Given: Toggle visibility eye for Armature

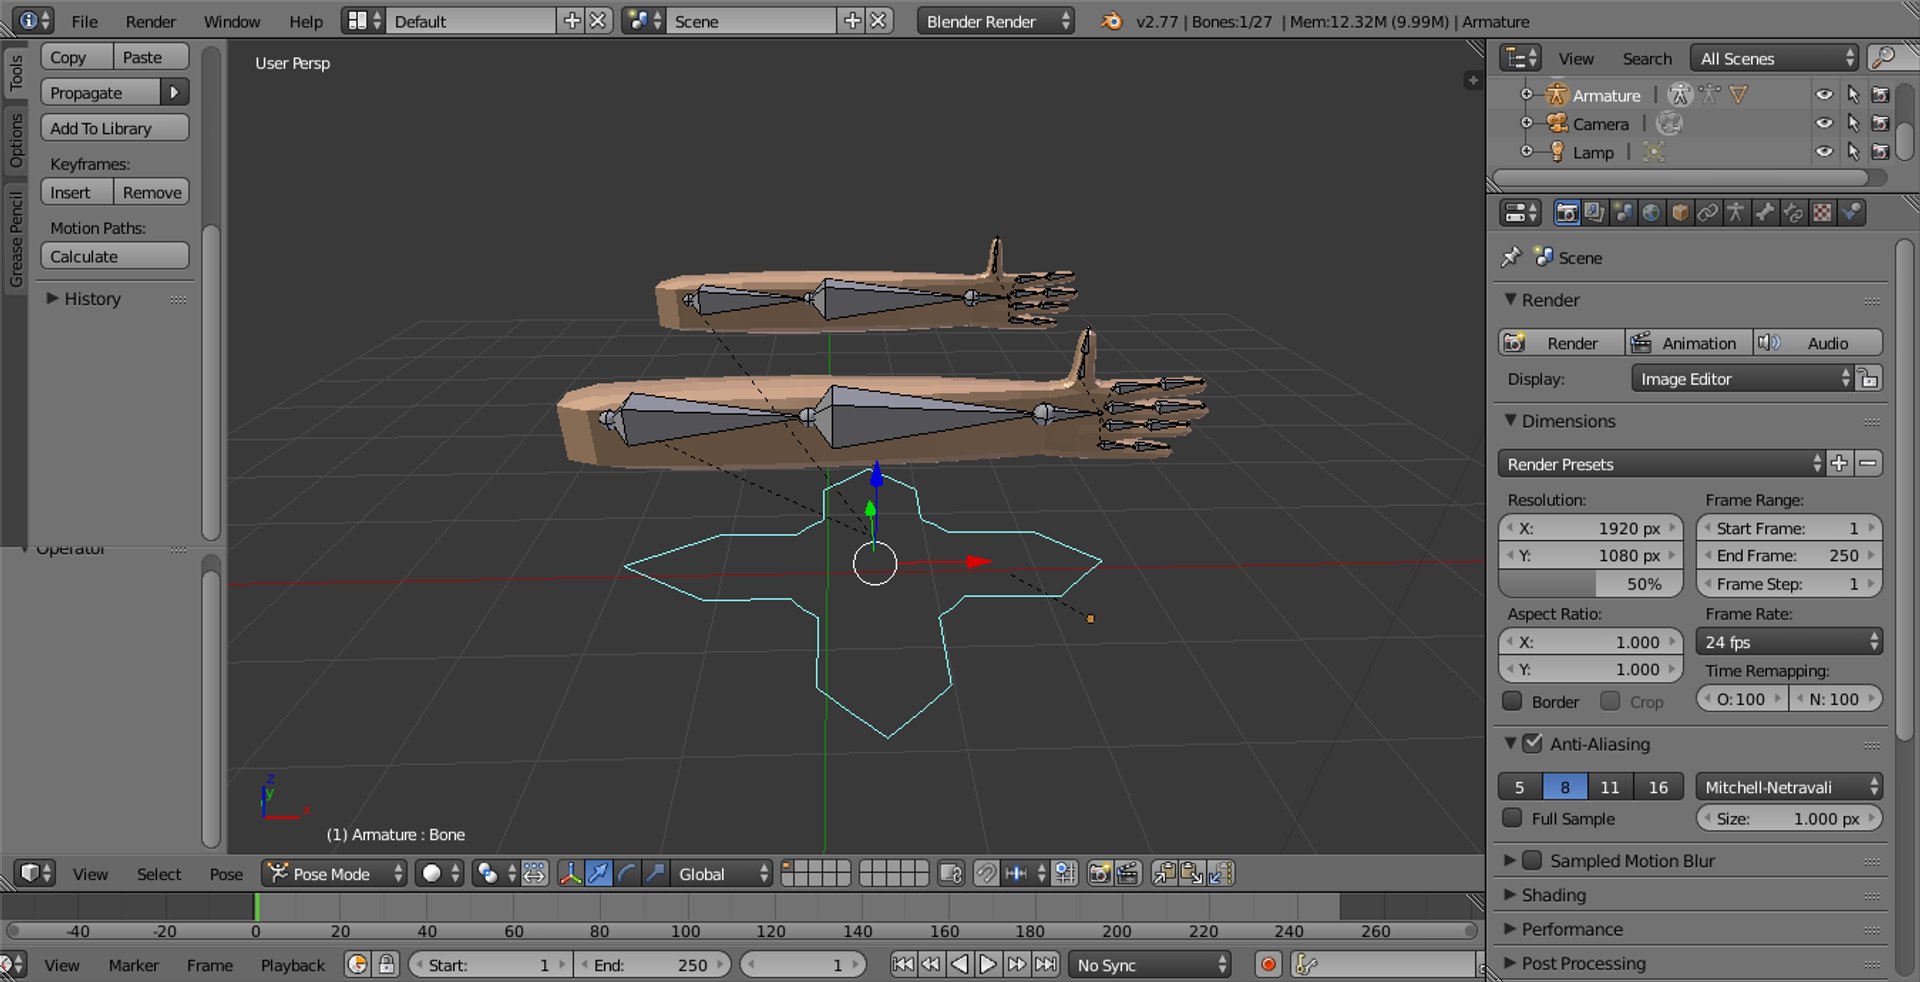Looking at the screenshot, I should pyautogui.click(x=1825, y=95).
